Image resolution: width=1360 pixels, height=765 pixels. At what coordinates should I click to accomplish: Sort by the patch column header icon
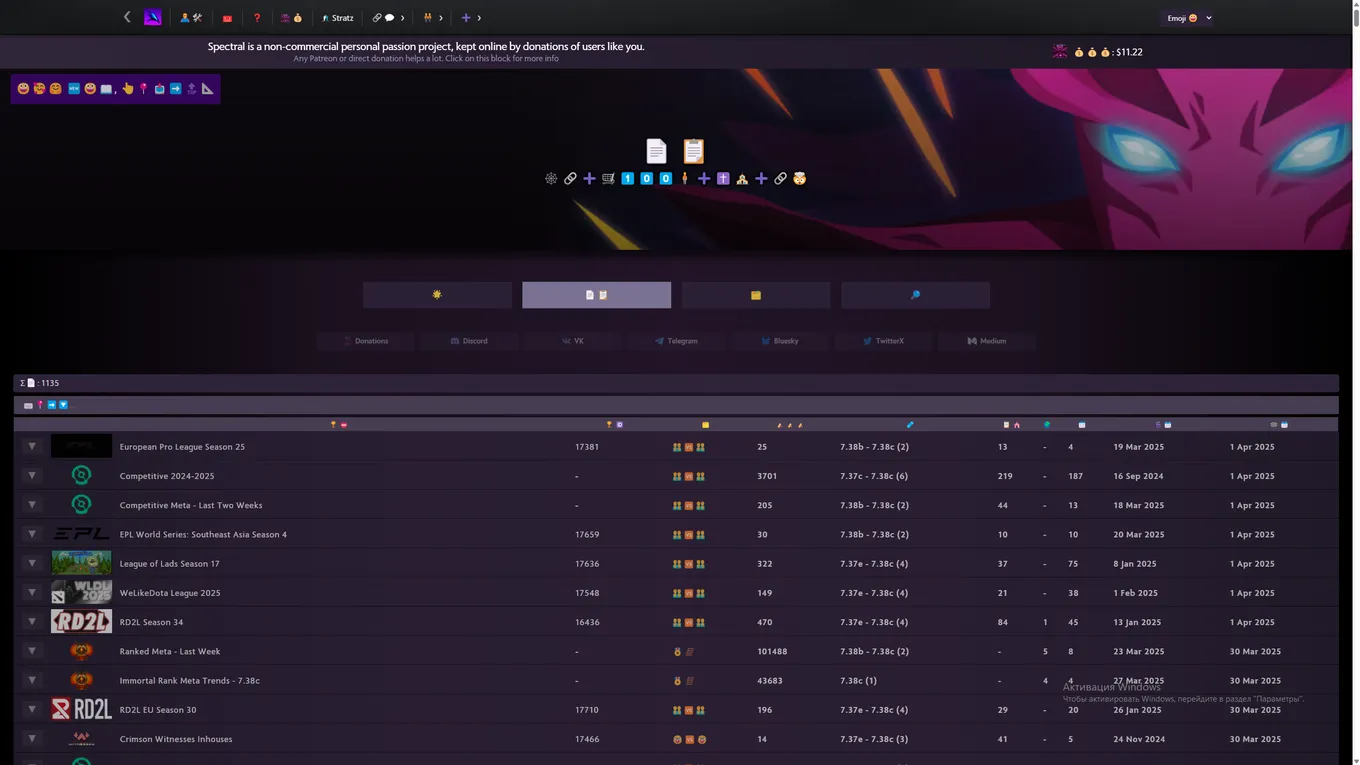click(910, 425)
